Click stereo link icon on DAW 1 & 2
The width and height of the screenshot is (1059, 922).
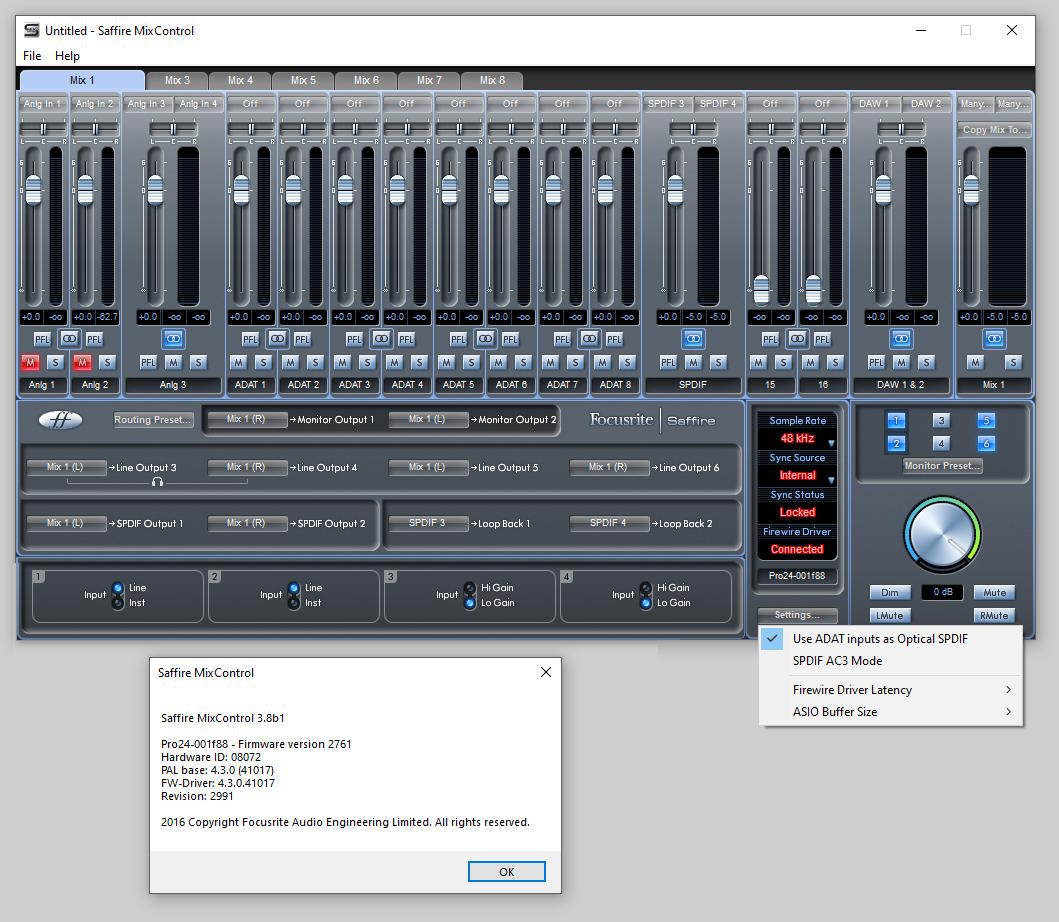click(x=901, y=339)
